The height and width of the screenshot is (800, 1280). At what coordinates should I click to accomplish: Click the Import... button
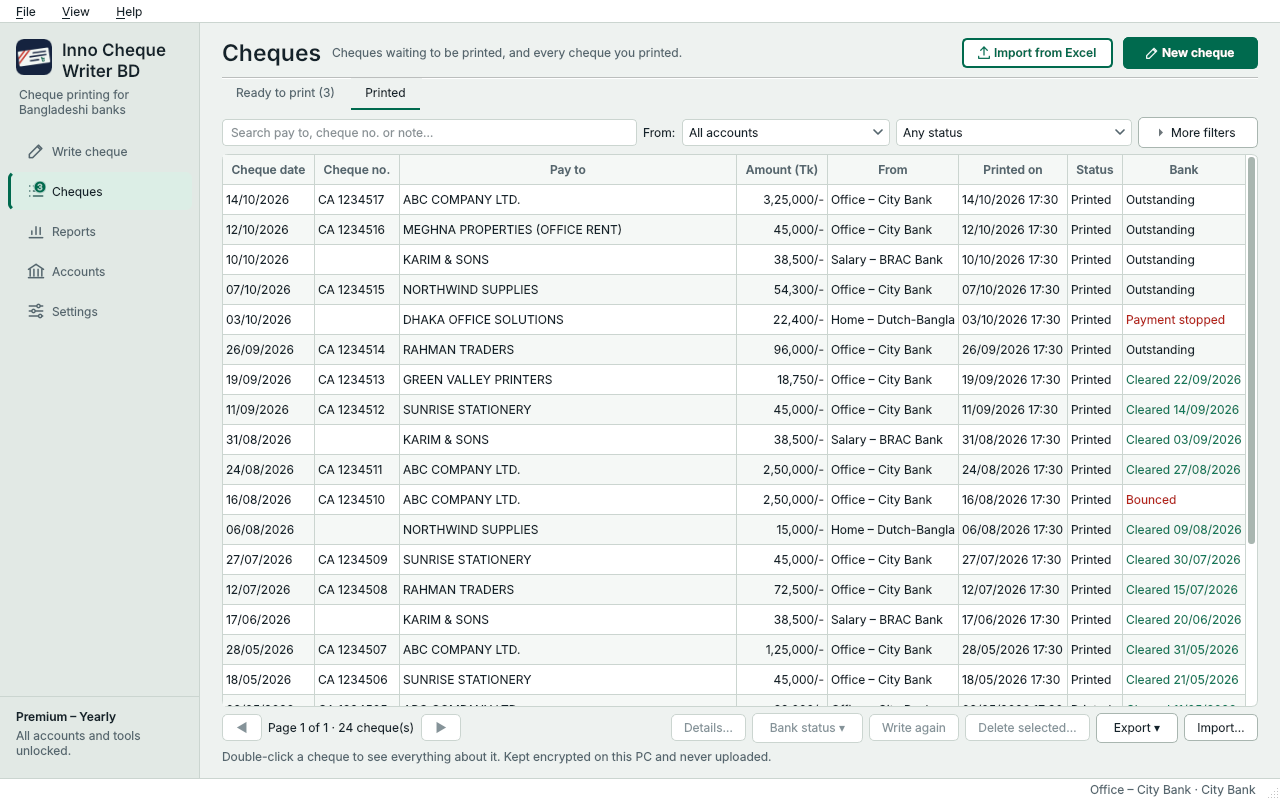tap(1221, 728)
